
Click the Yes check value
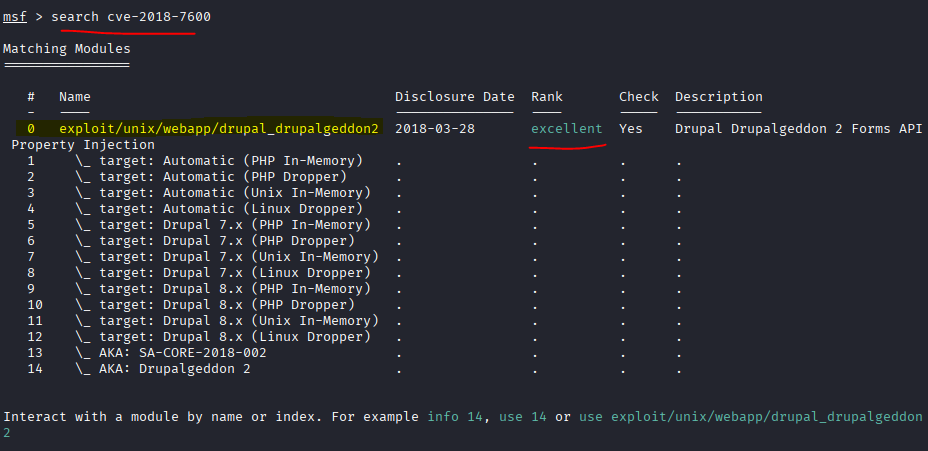pos(630,129)
